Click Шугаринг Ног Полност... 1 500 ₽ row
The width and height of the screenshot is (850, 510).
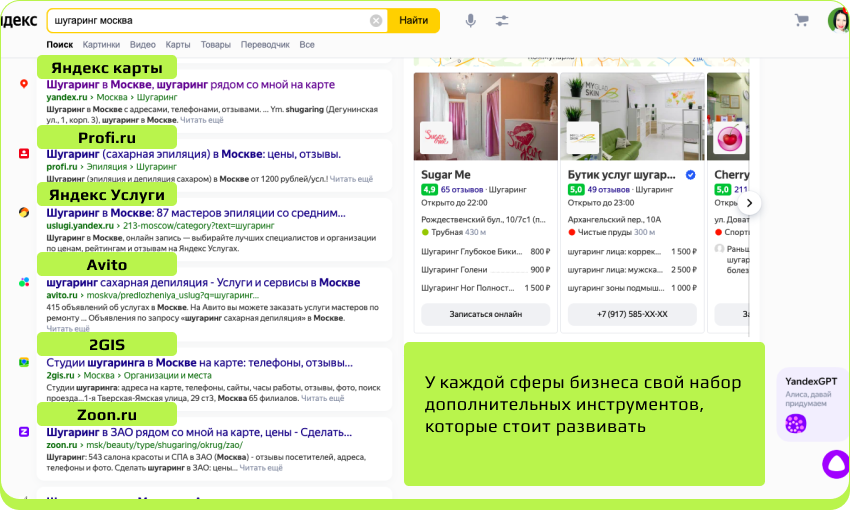(486, 288)
